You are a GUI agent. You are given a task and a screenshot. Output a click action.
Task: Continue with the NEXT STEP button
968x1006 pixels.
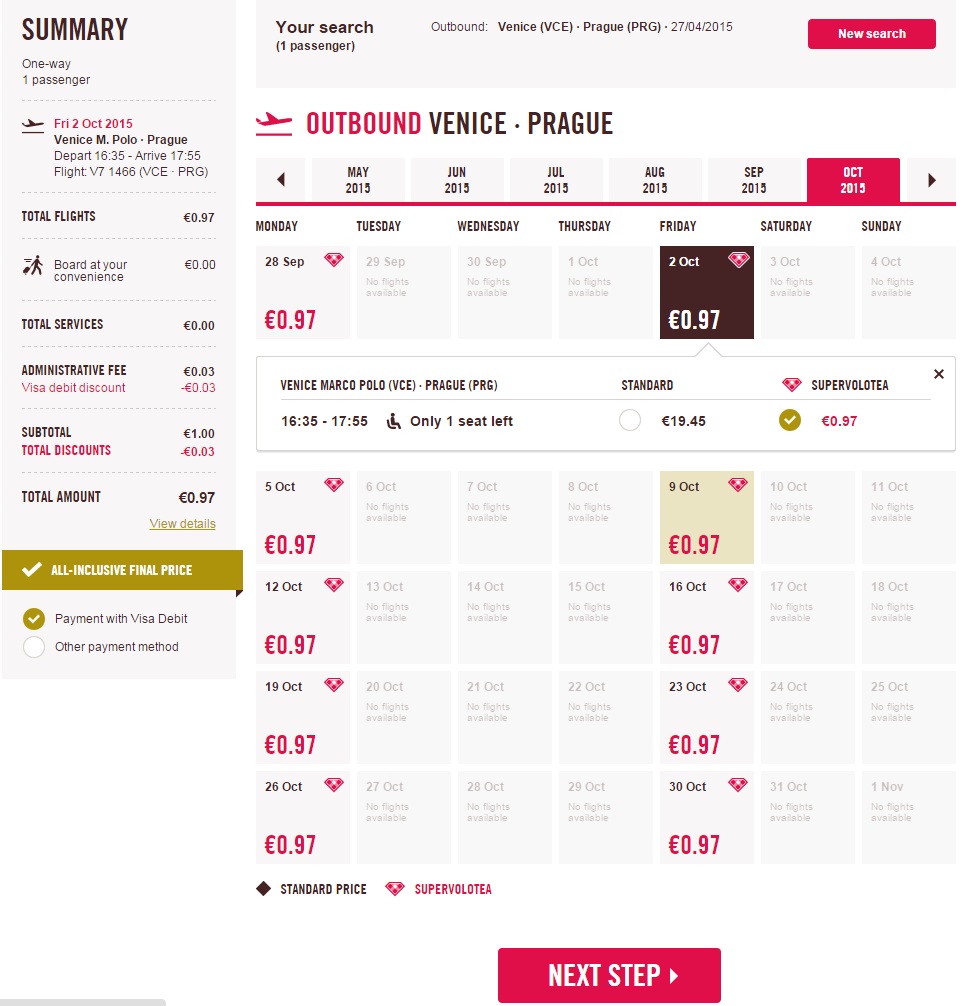(609, 975)
